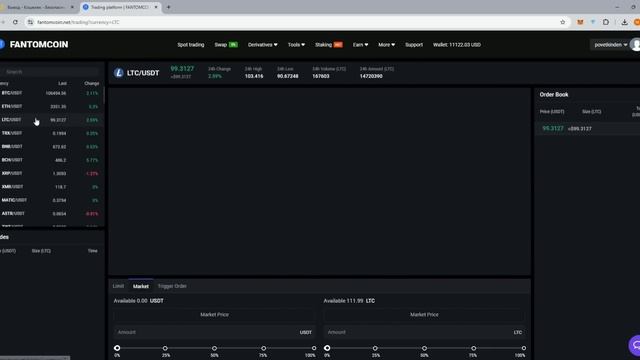Select the XMR/USDT pair row
This screenshot has height=360, width=640.
(51, 187)
